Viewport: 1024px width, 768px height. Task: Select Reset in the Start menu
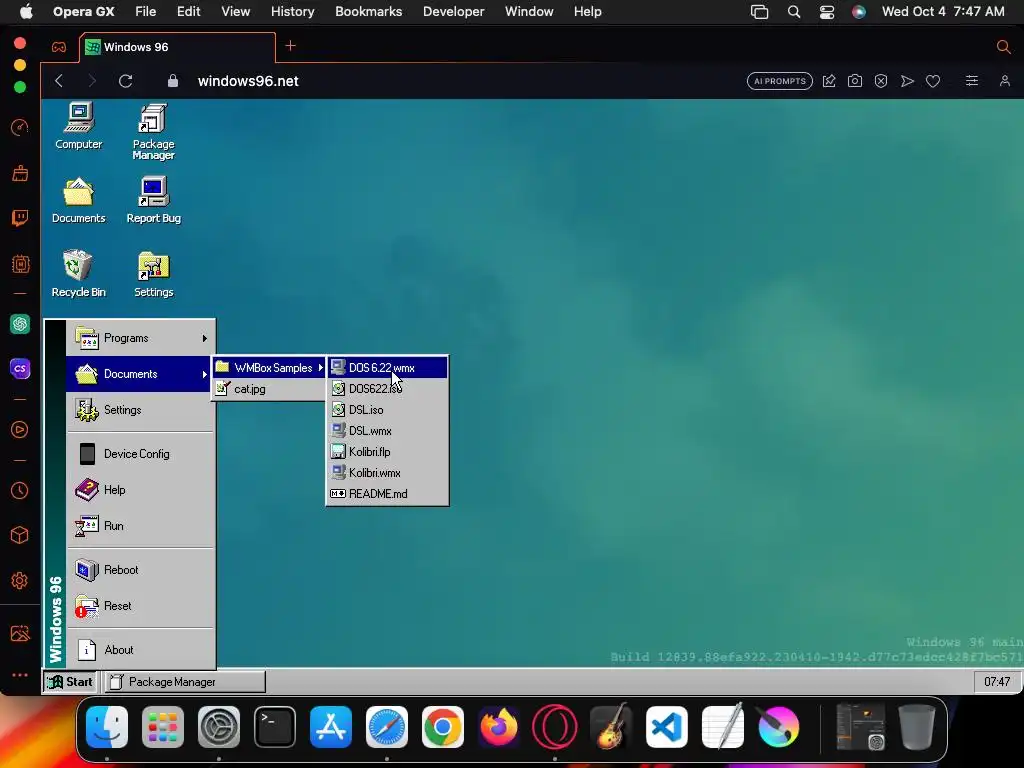140,606
